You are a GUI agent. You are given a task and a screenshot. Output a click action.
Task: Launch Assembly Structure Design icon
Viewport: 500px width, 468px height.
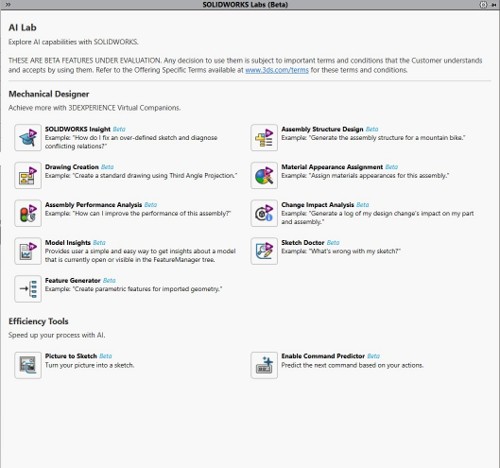pyautogui.click(x=264, y=138)
